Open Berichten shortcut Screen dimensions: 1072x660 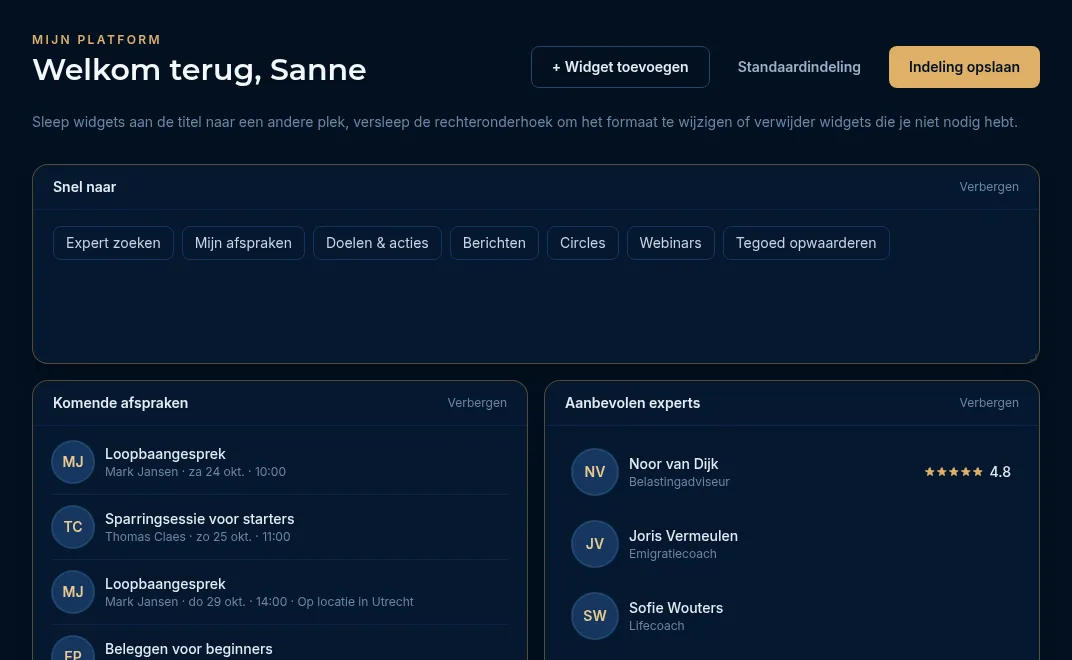click(x=494, y=243)
